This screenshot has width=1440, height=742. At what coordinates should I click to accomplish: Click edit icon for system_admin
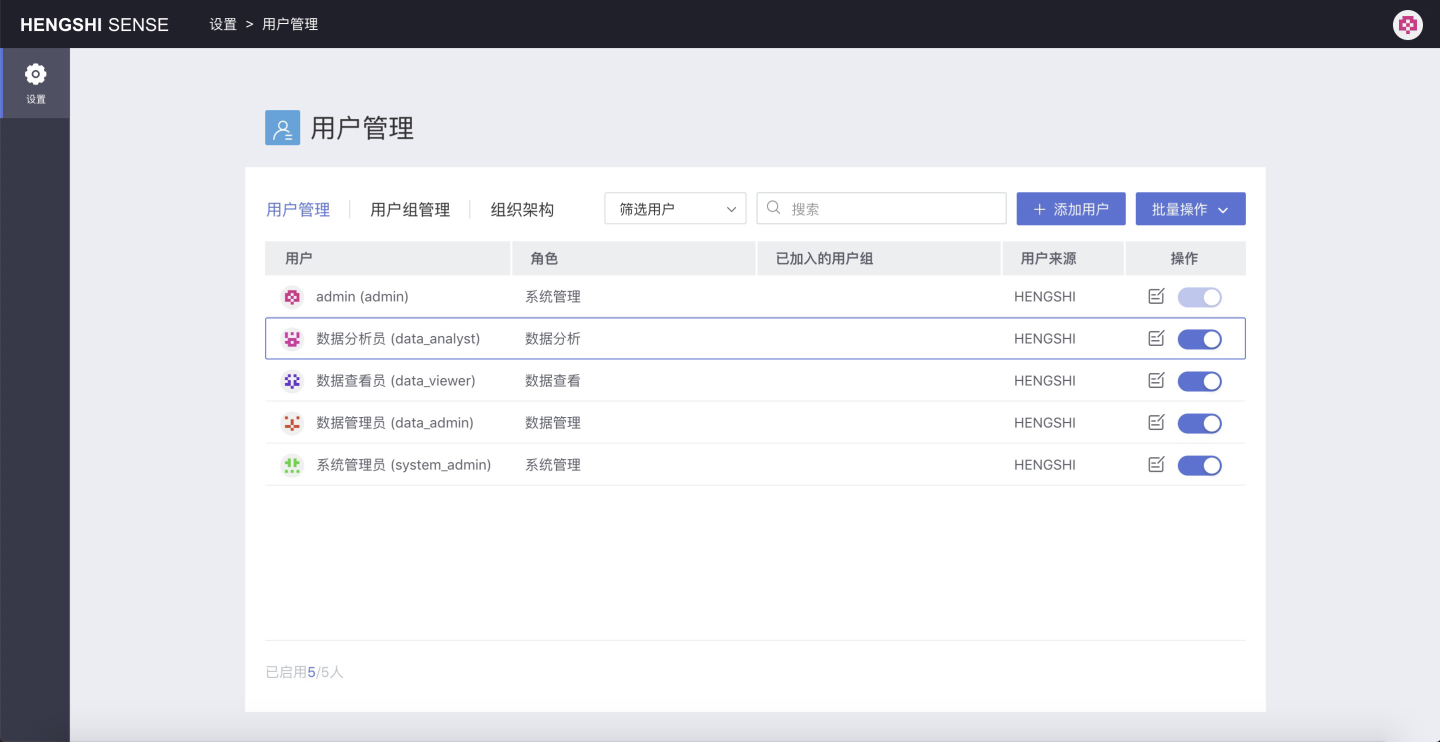(x=1156, y=464)
